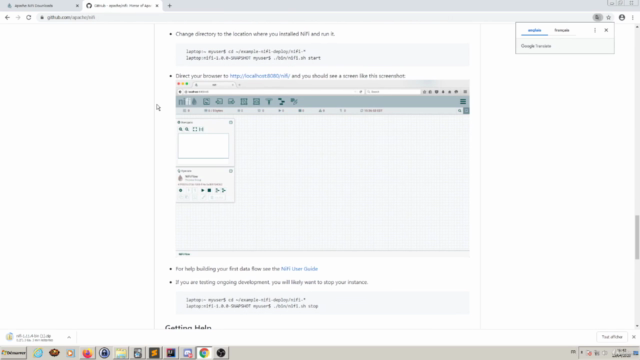The height and width of the screenshot is (360, 640).
Task: Open the NiFi User Guide link
Action: [x=299, y=269]
